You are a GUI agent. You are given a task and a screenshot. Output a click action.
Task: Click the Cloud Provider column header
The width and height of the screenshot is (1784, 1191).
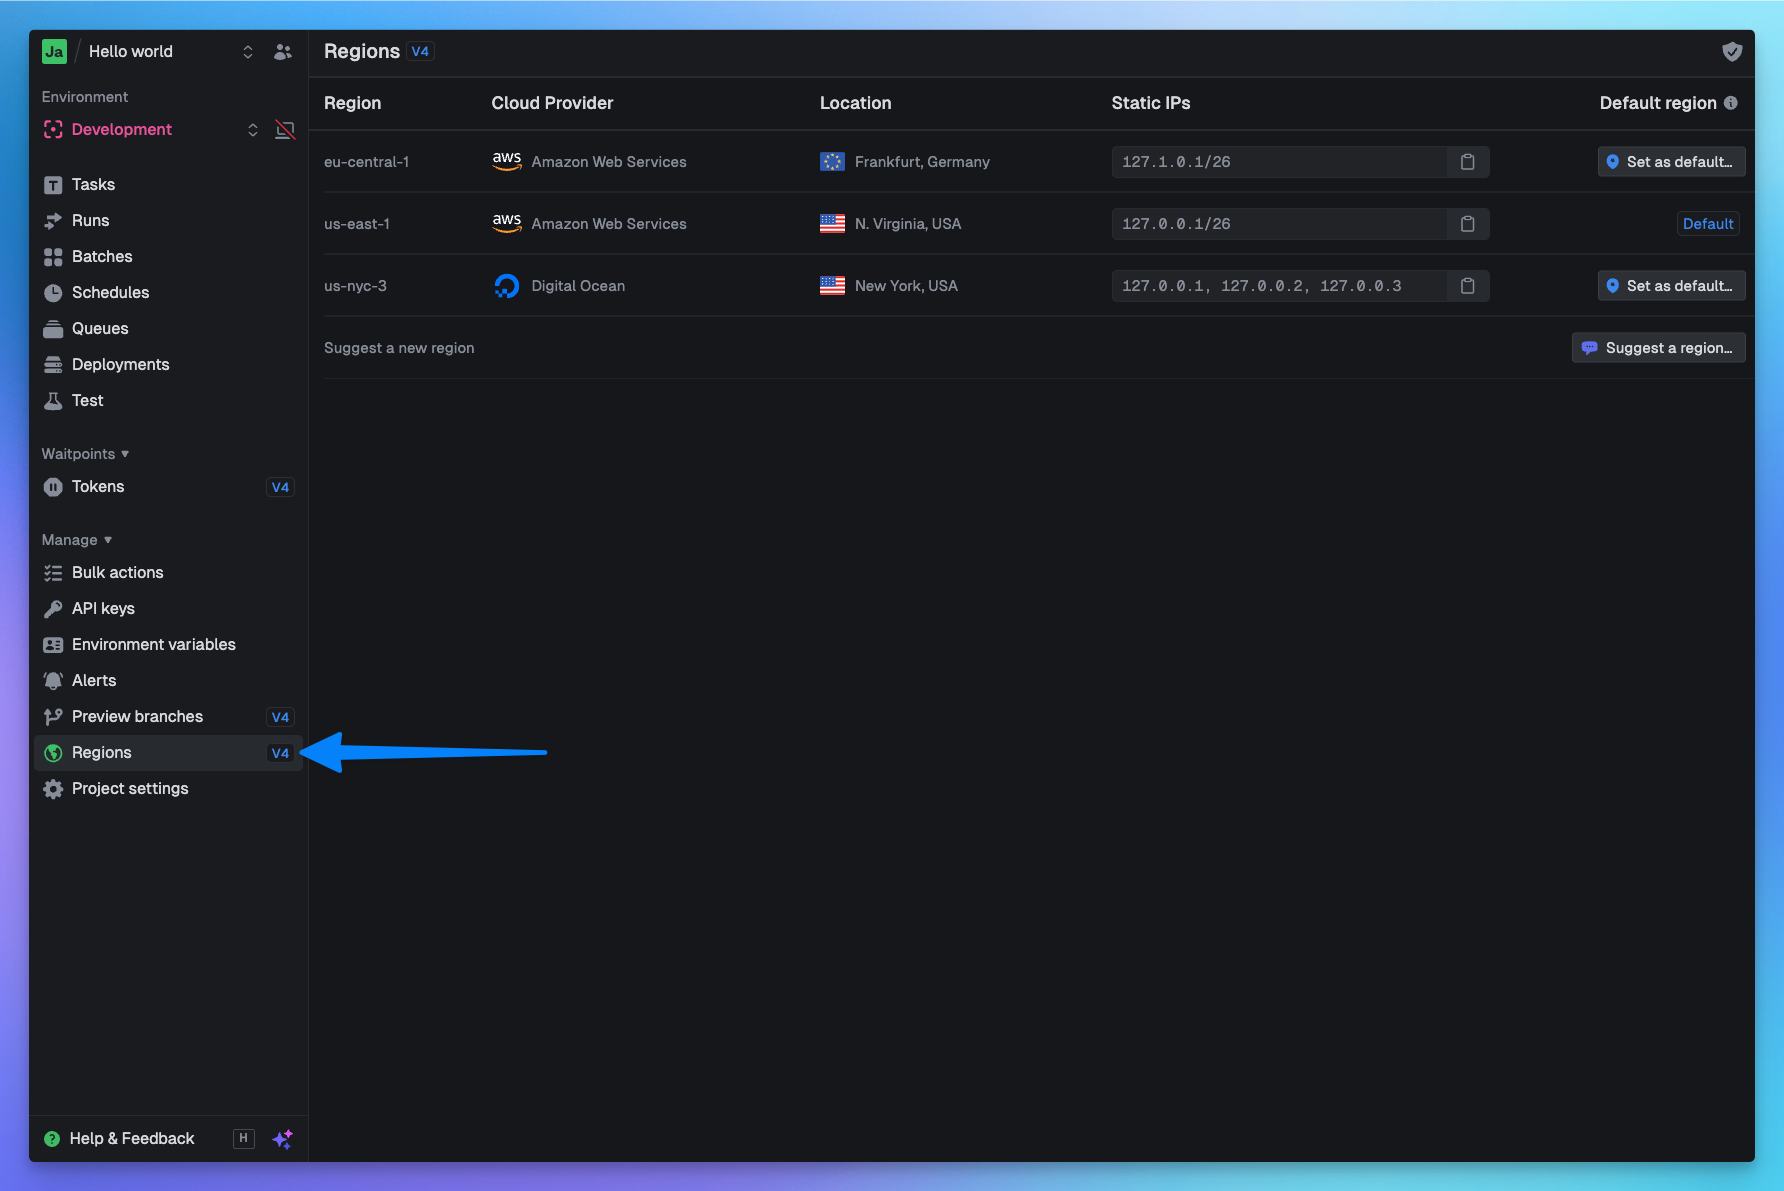[552, 103]
